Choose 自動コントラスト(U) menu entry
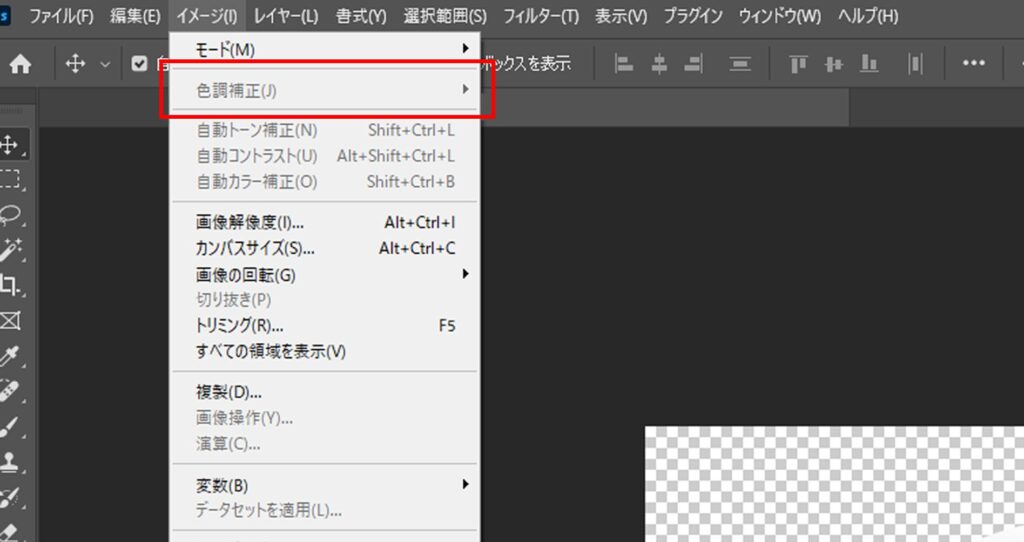Screen dimensions: 1024x542 pos(325,155)
